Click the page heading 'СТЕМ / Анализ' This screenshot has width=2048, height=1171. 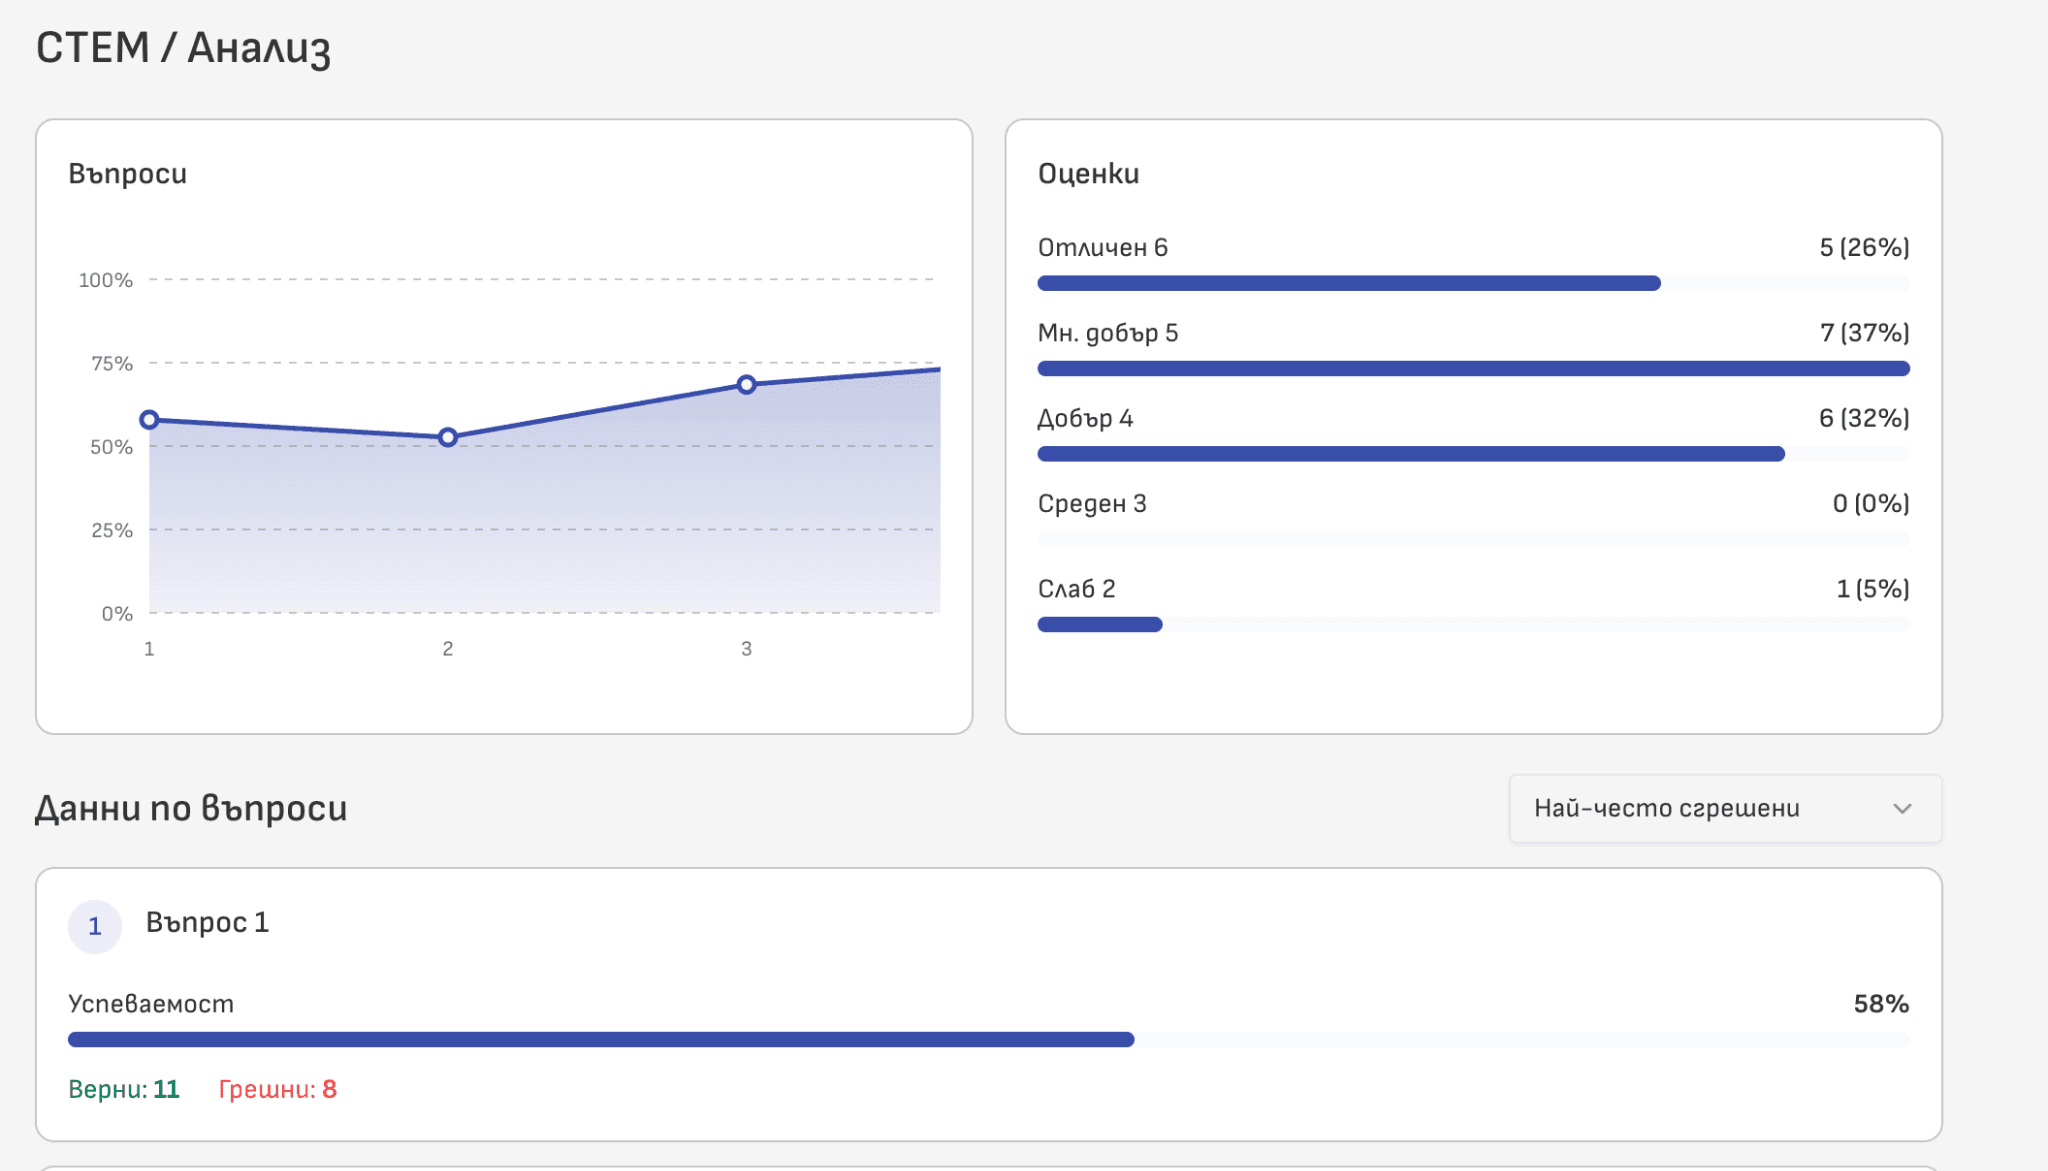point(183,48)
